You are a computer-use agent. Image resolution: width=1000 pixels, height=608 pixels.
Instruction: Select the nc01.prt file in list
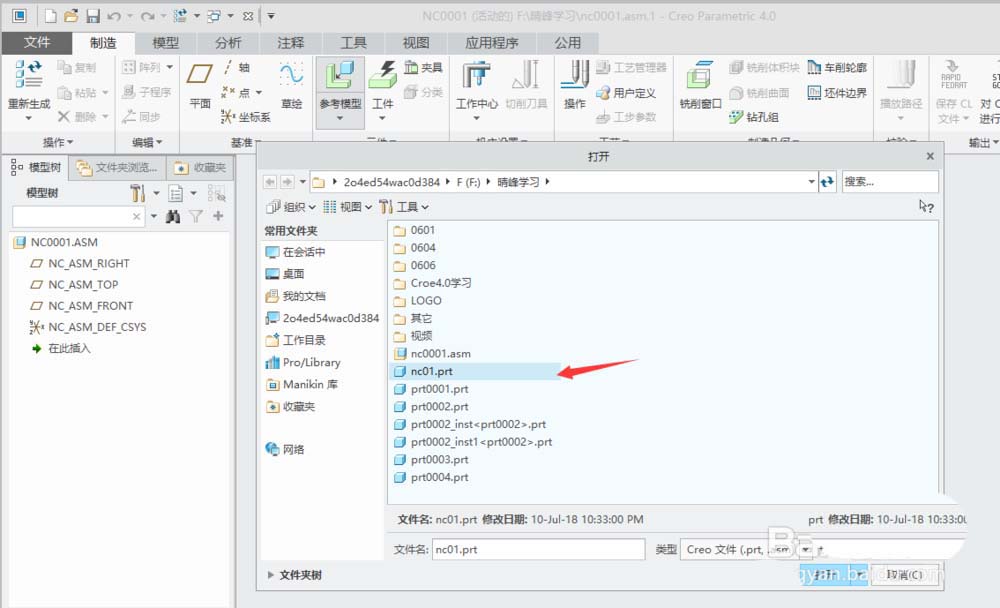[474, 371]
